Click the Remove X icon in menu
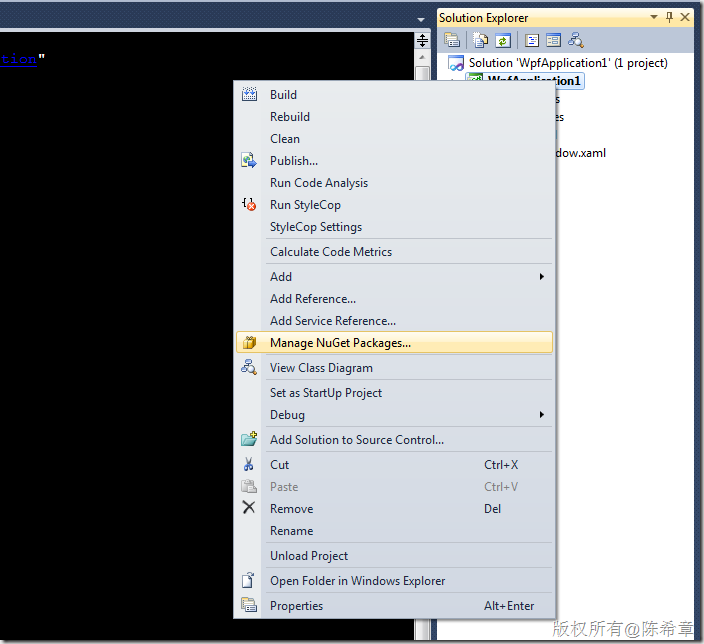The height and width of the screenshot is (644, 704). click(249, 507)
